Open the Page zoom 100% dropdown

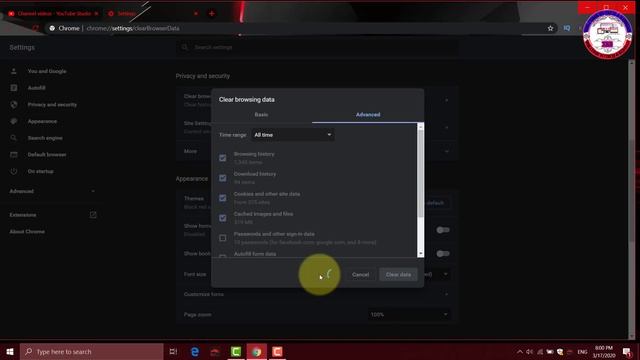[409, 314]
